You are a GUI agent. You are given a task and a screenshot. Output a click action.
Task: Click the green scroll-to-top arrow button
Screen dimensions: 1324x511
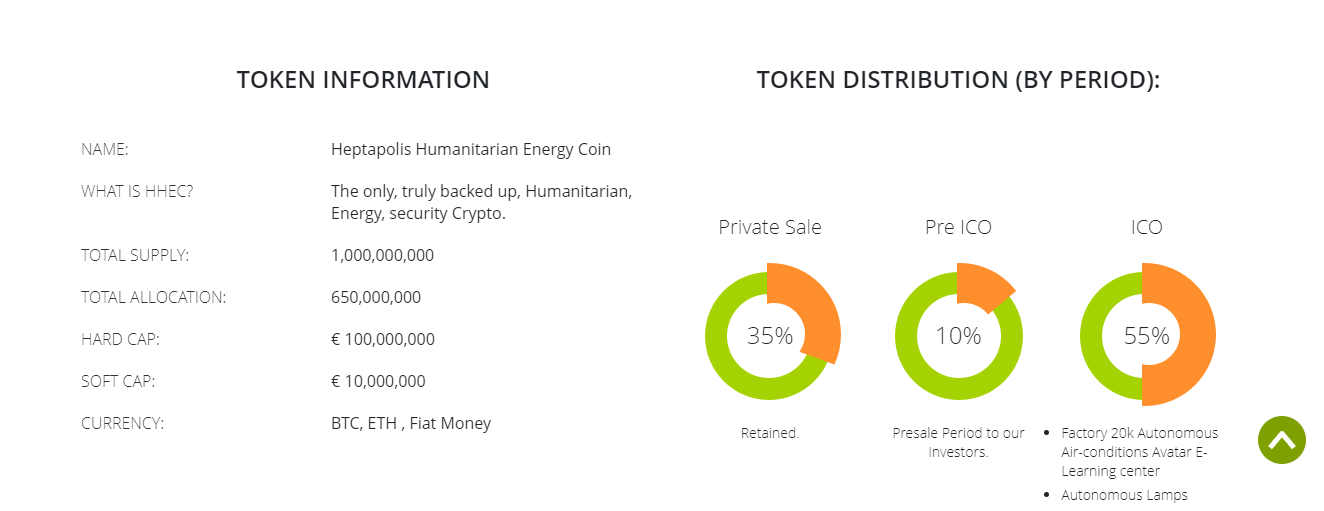pyautogui.click(x=1282, y=440)
